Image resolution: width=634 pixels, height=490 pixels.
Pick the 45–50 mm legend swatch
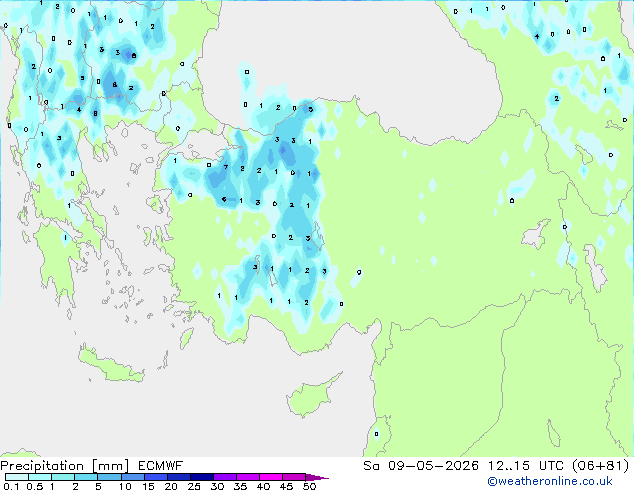[294, 477]
